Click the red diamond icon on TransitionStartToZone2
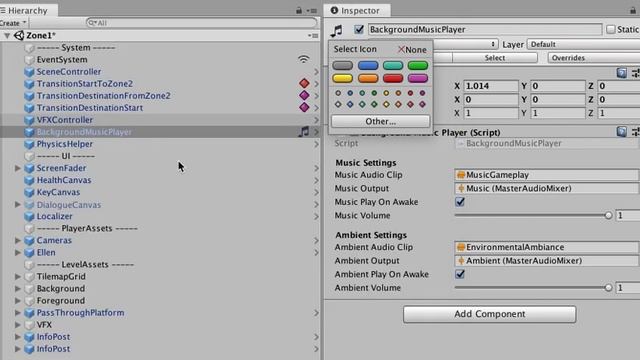Screen dimensions: 640x360 (304, 83)
